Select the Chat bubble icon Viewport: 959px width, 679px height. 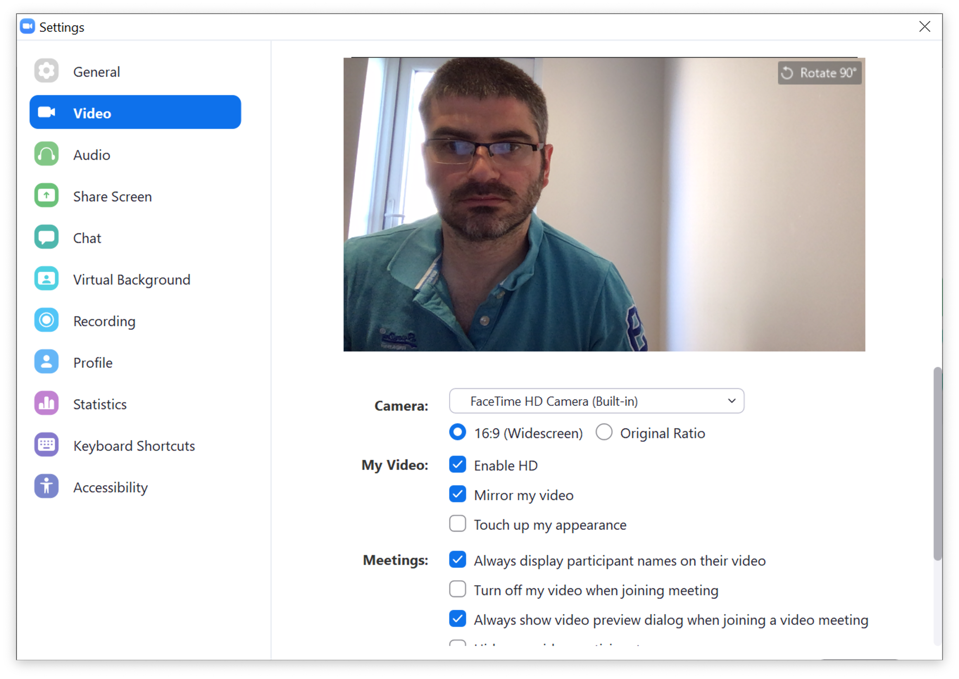tap(46, 237)
